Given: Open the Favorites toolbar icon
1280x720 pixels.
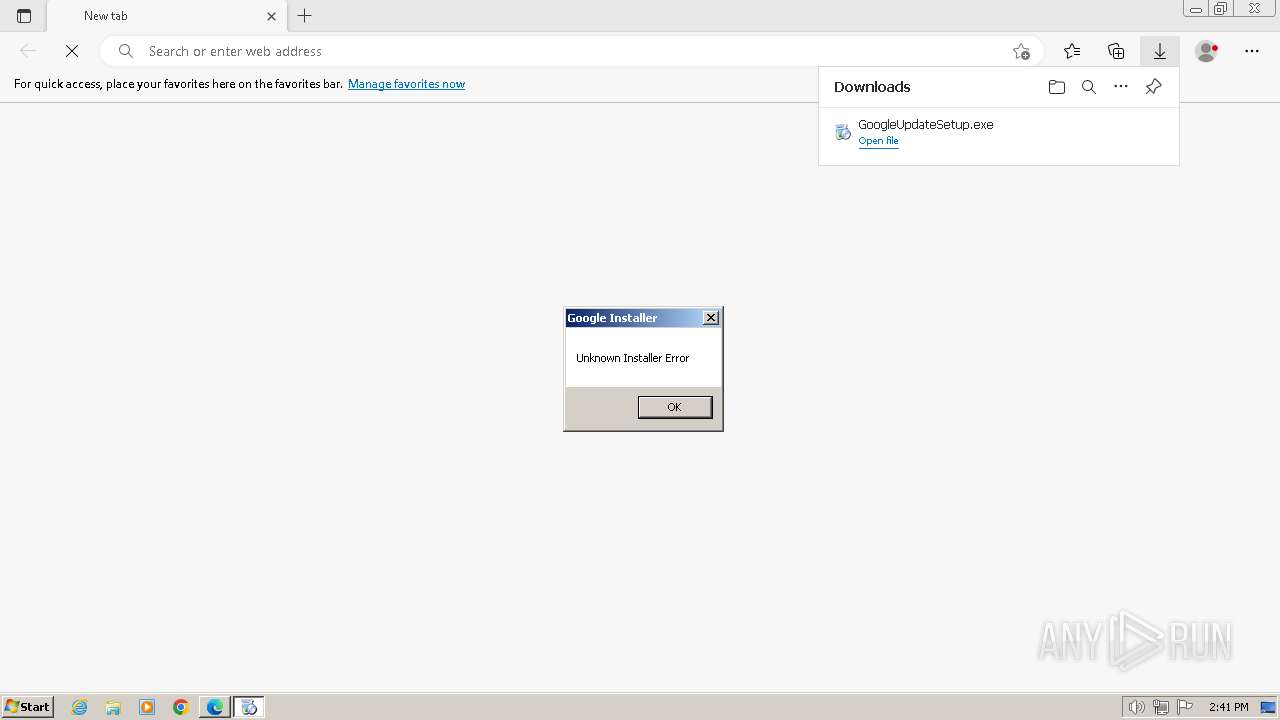Looking at the screenshot, I should click(1072, 51).
